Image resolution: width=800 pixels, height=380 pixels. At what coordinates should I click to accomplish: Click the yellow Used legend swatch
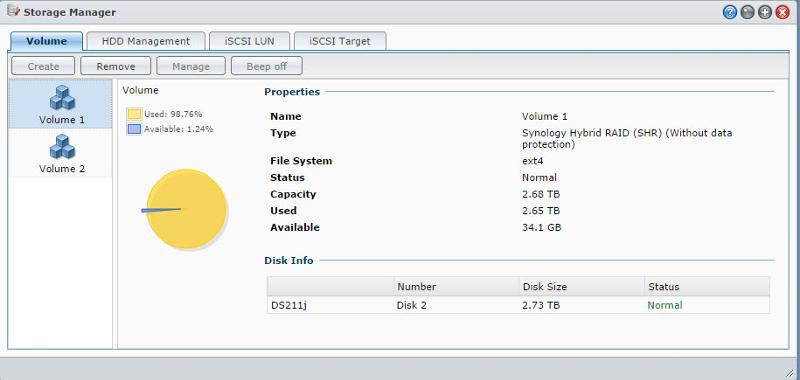134,114
